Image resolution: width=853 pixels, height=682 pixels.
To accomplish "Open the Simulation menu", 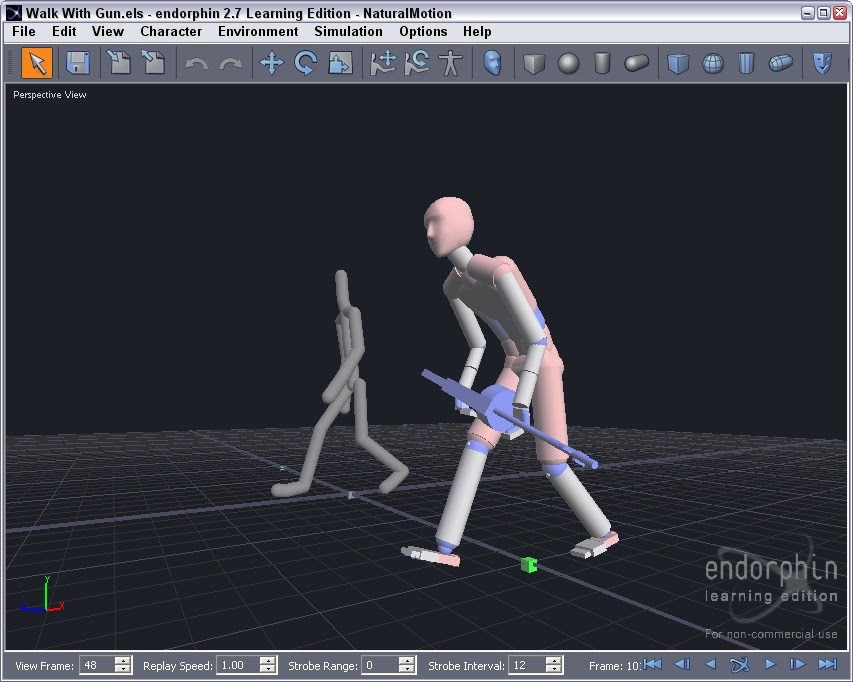I will [348, 32].
